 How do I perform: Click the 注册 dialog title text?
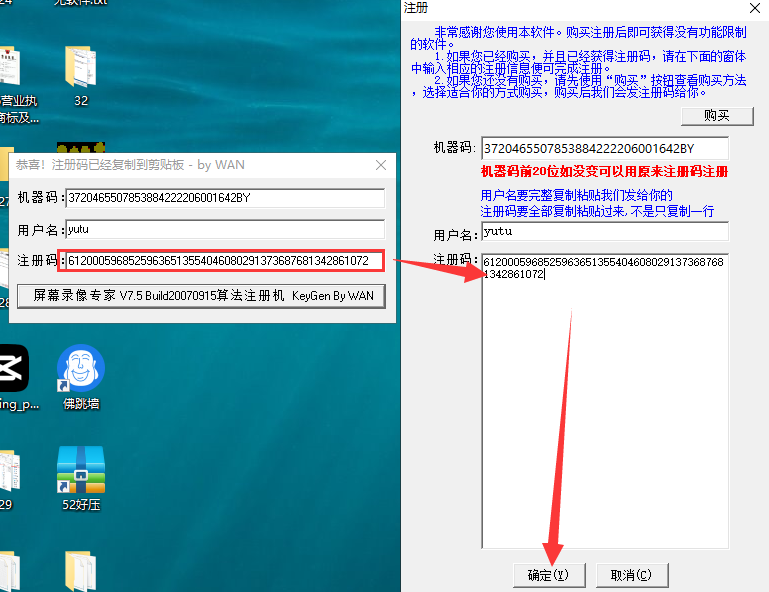(416, 7)
